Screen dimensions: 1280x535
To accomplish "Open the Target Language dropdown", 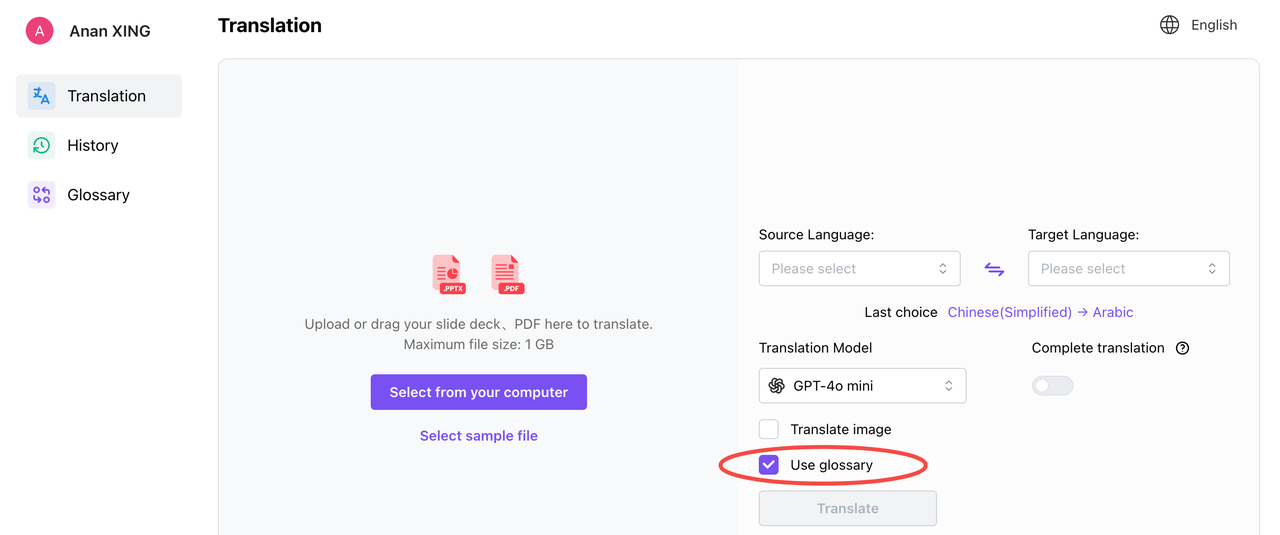I will coord(1129,269).
